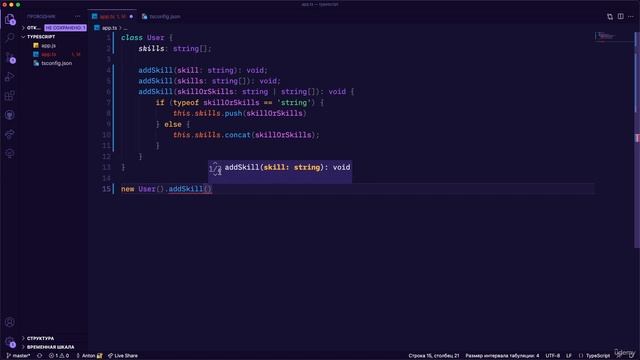Open the Extensions view icon

point(10,96)
